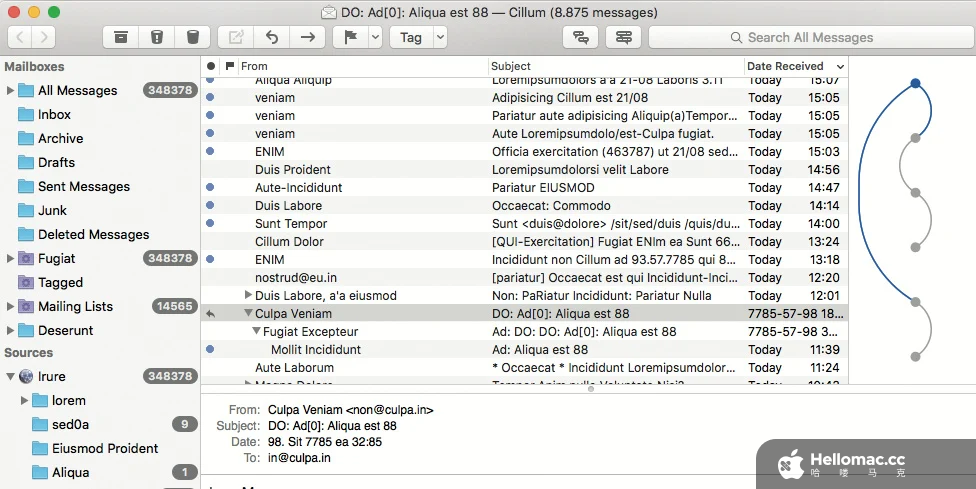
Task: Flag the selected message with flag icon
Action: coord(350,37)
